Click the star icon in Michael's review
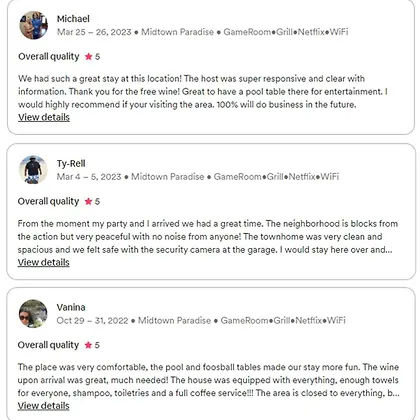The height and width of the screenshot is (420, 420). [88, 57]
